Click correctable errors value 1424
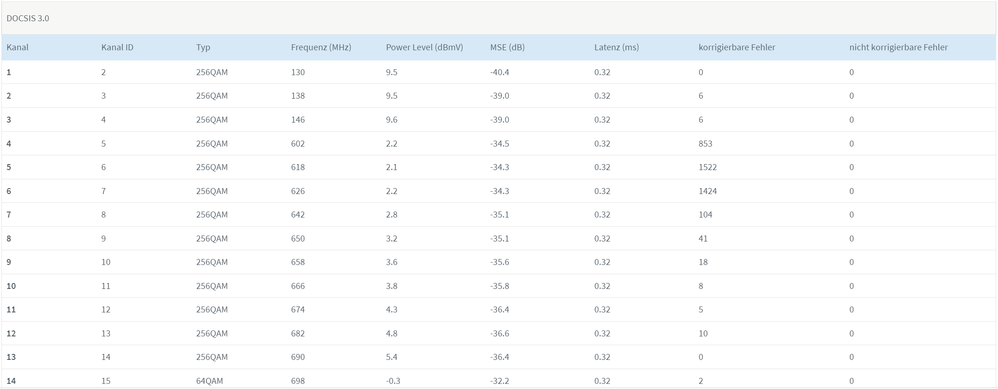The width and height of the screenshot is (998, 389). [708, 191]
